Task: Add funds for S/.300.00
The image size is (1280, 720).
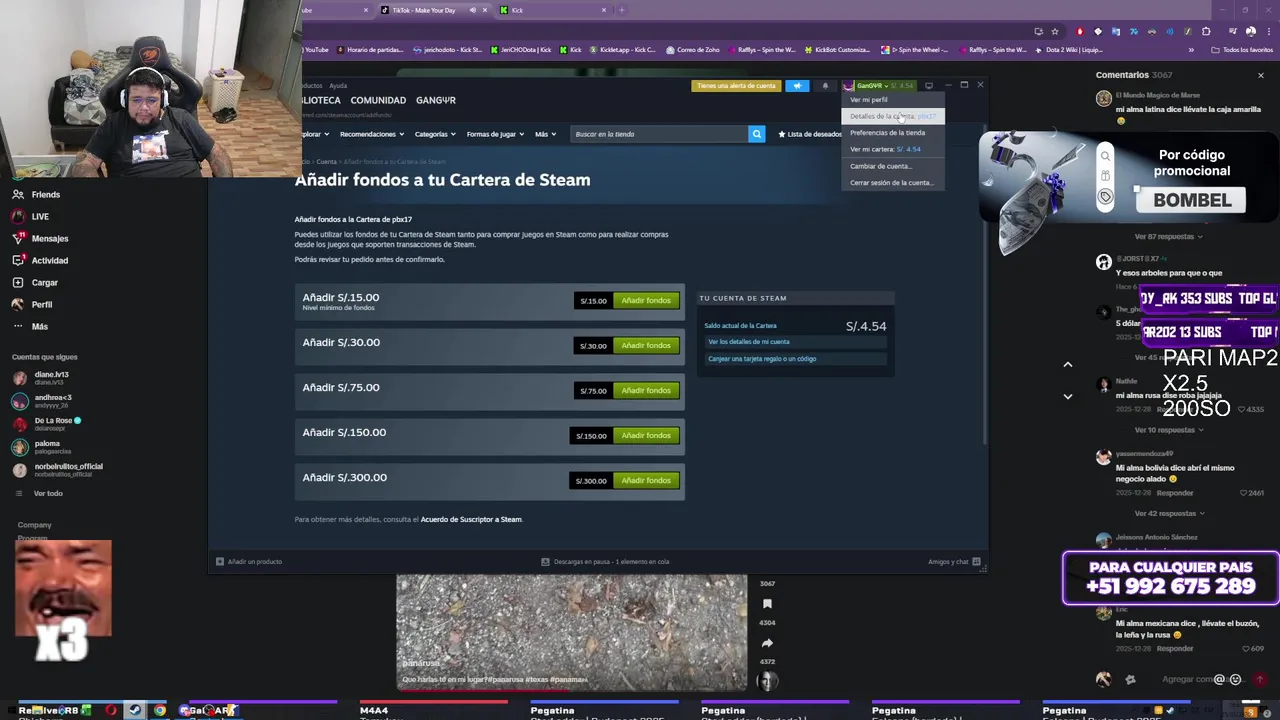Action: pos(646,481)
